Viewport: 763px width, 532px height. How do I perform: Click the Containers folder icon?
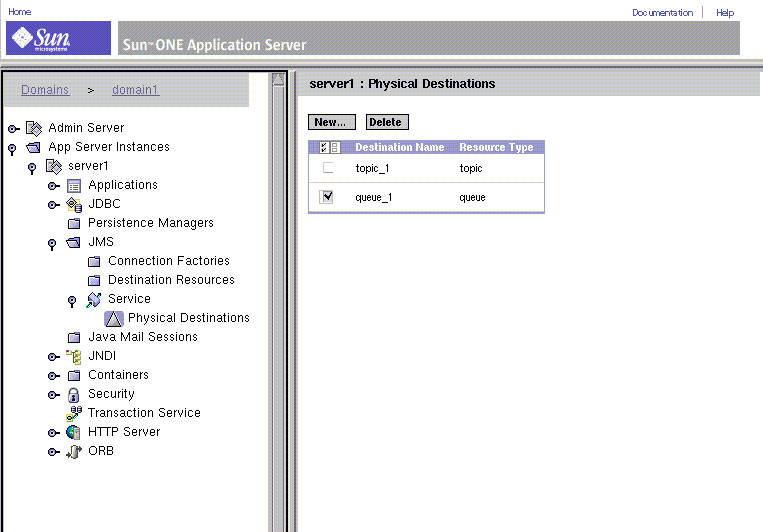click(x=74, y=375)
